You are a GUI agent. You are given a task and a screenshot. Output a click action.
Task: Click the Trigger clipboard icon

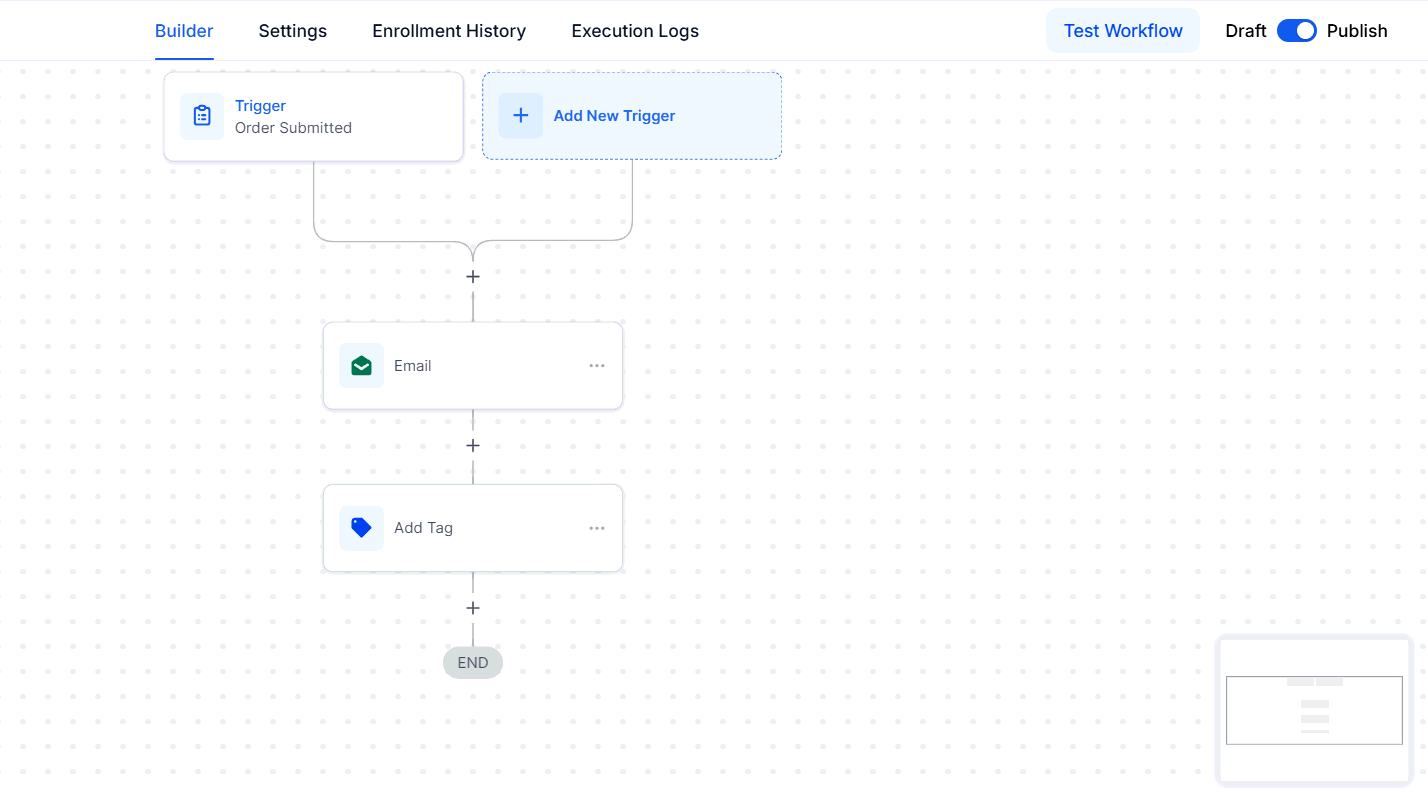[202, 116]
